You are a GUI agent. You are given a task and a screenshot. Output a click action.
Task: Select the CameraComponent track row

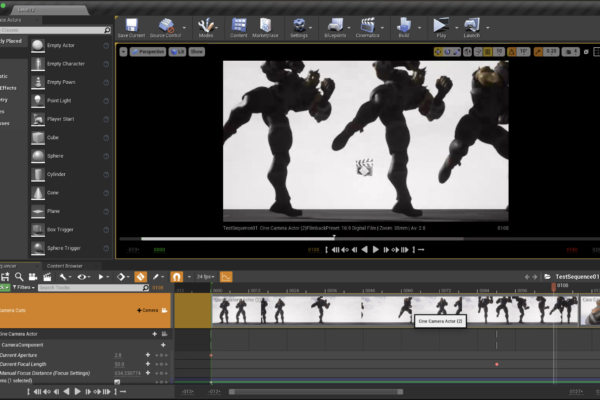85,345
